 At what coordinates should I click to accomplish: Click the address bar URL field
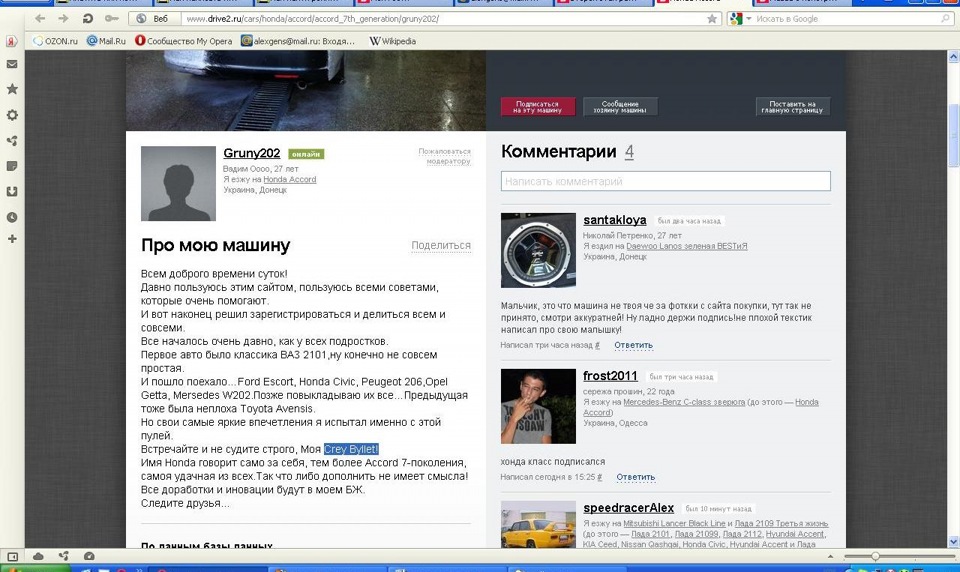coord(444,19)
